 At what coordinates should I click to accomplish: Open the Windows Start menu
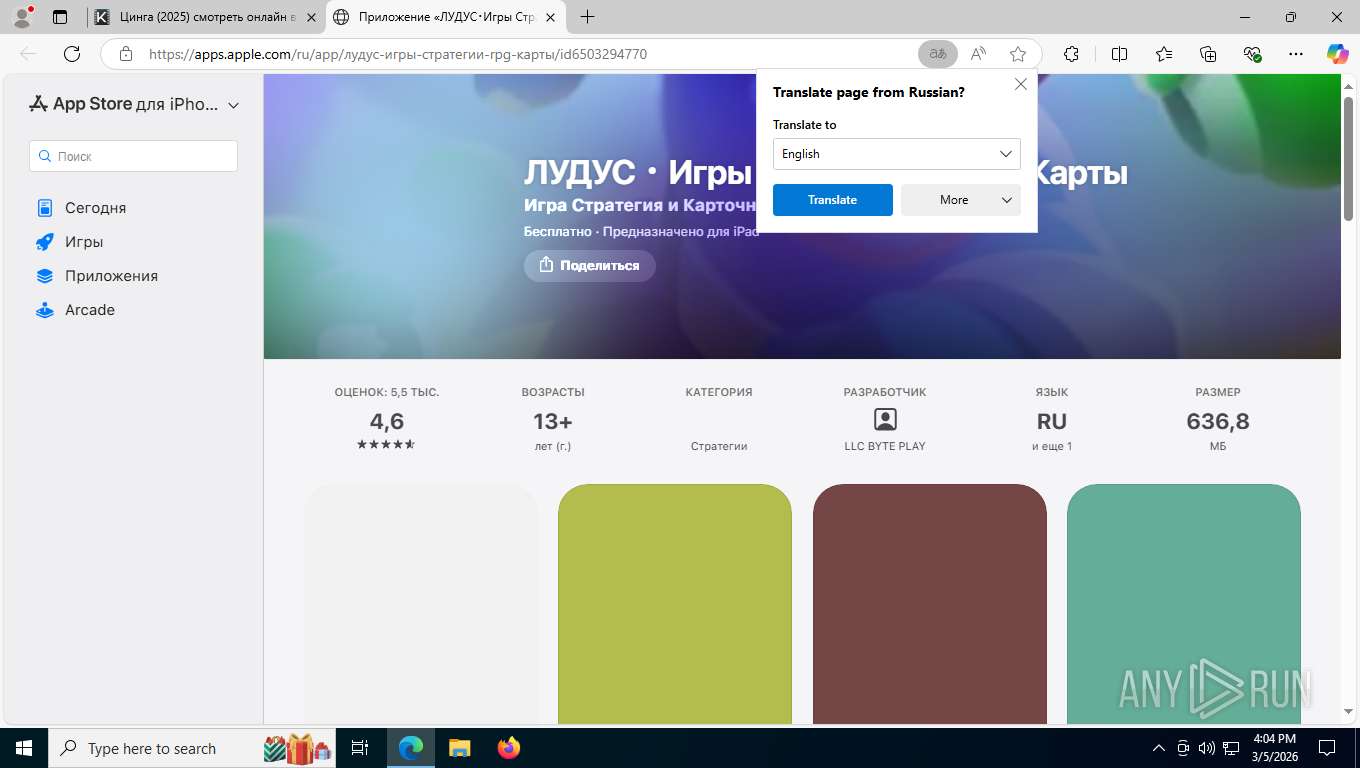point(23,748)
